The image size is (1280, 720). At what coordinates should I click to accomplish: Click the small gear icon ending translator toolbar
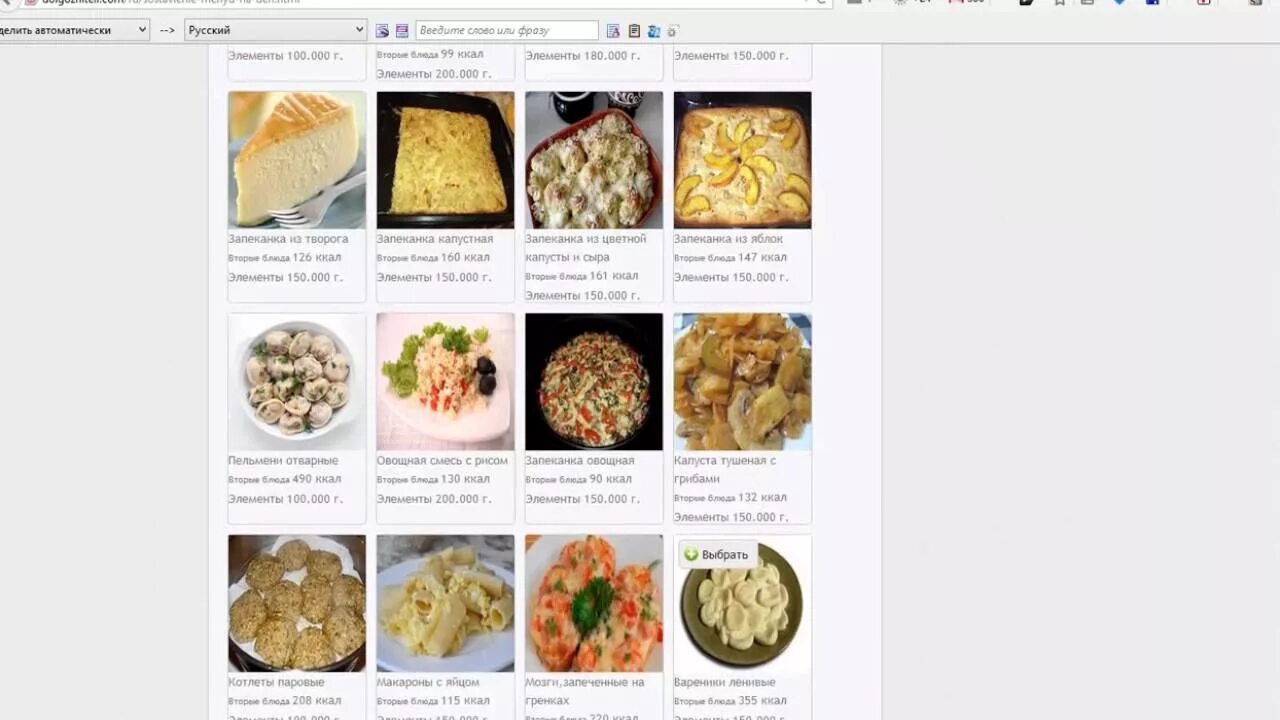[x=673, y=31]
